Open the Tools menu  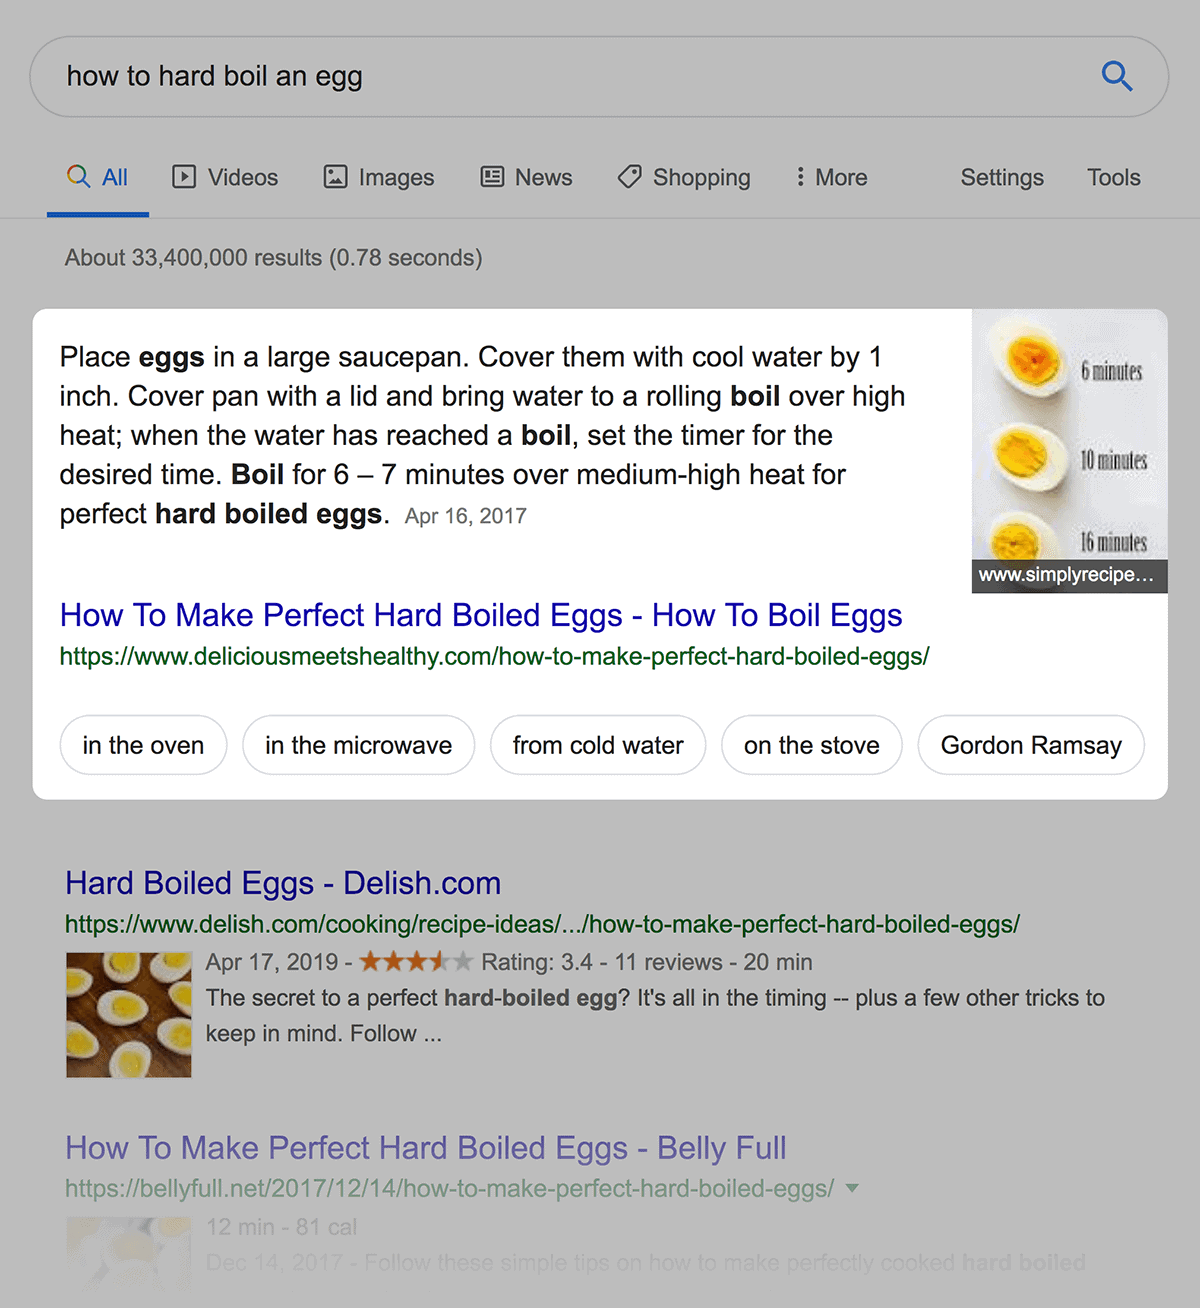point(1114,177)
